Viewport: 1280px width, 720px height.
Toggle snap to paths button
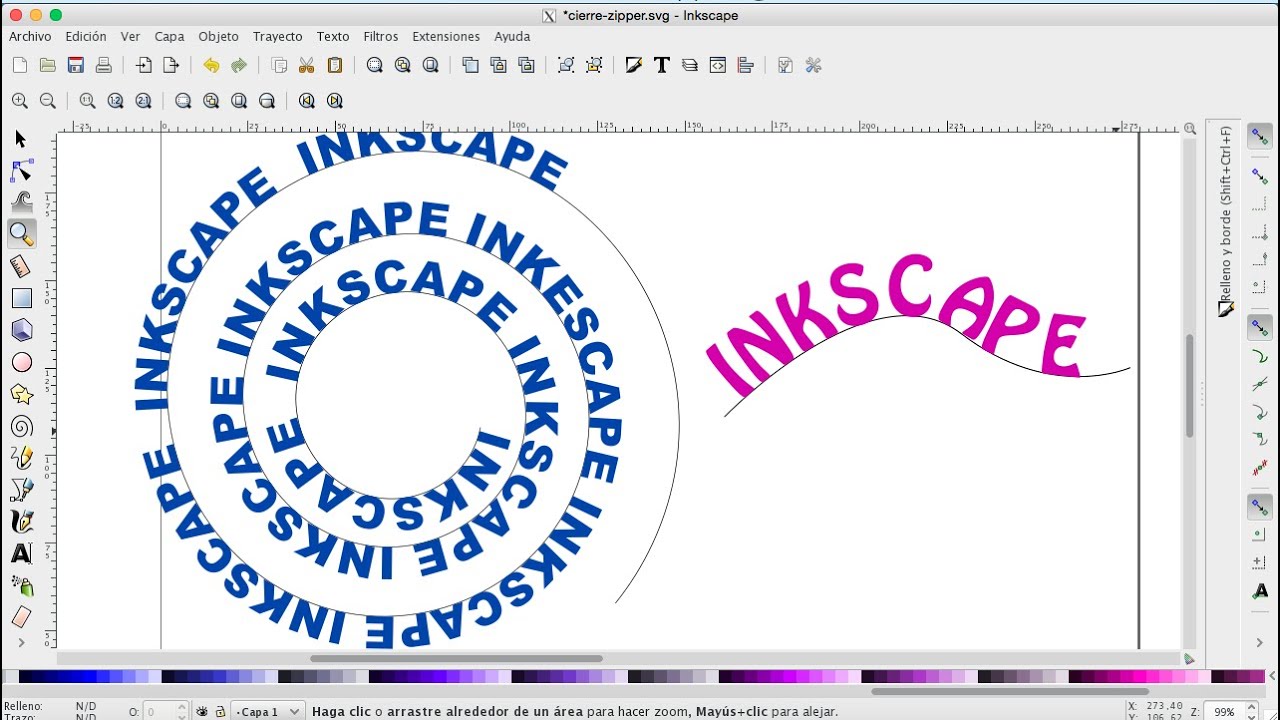tap(1259, 357)
